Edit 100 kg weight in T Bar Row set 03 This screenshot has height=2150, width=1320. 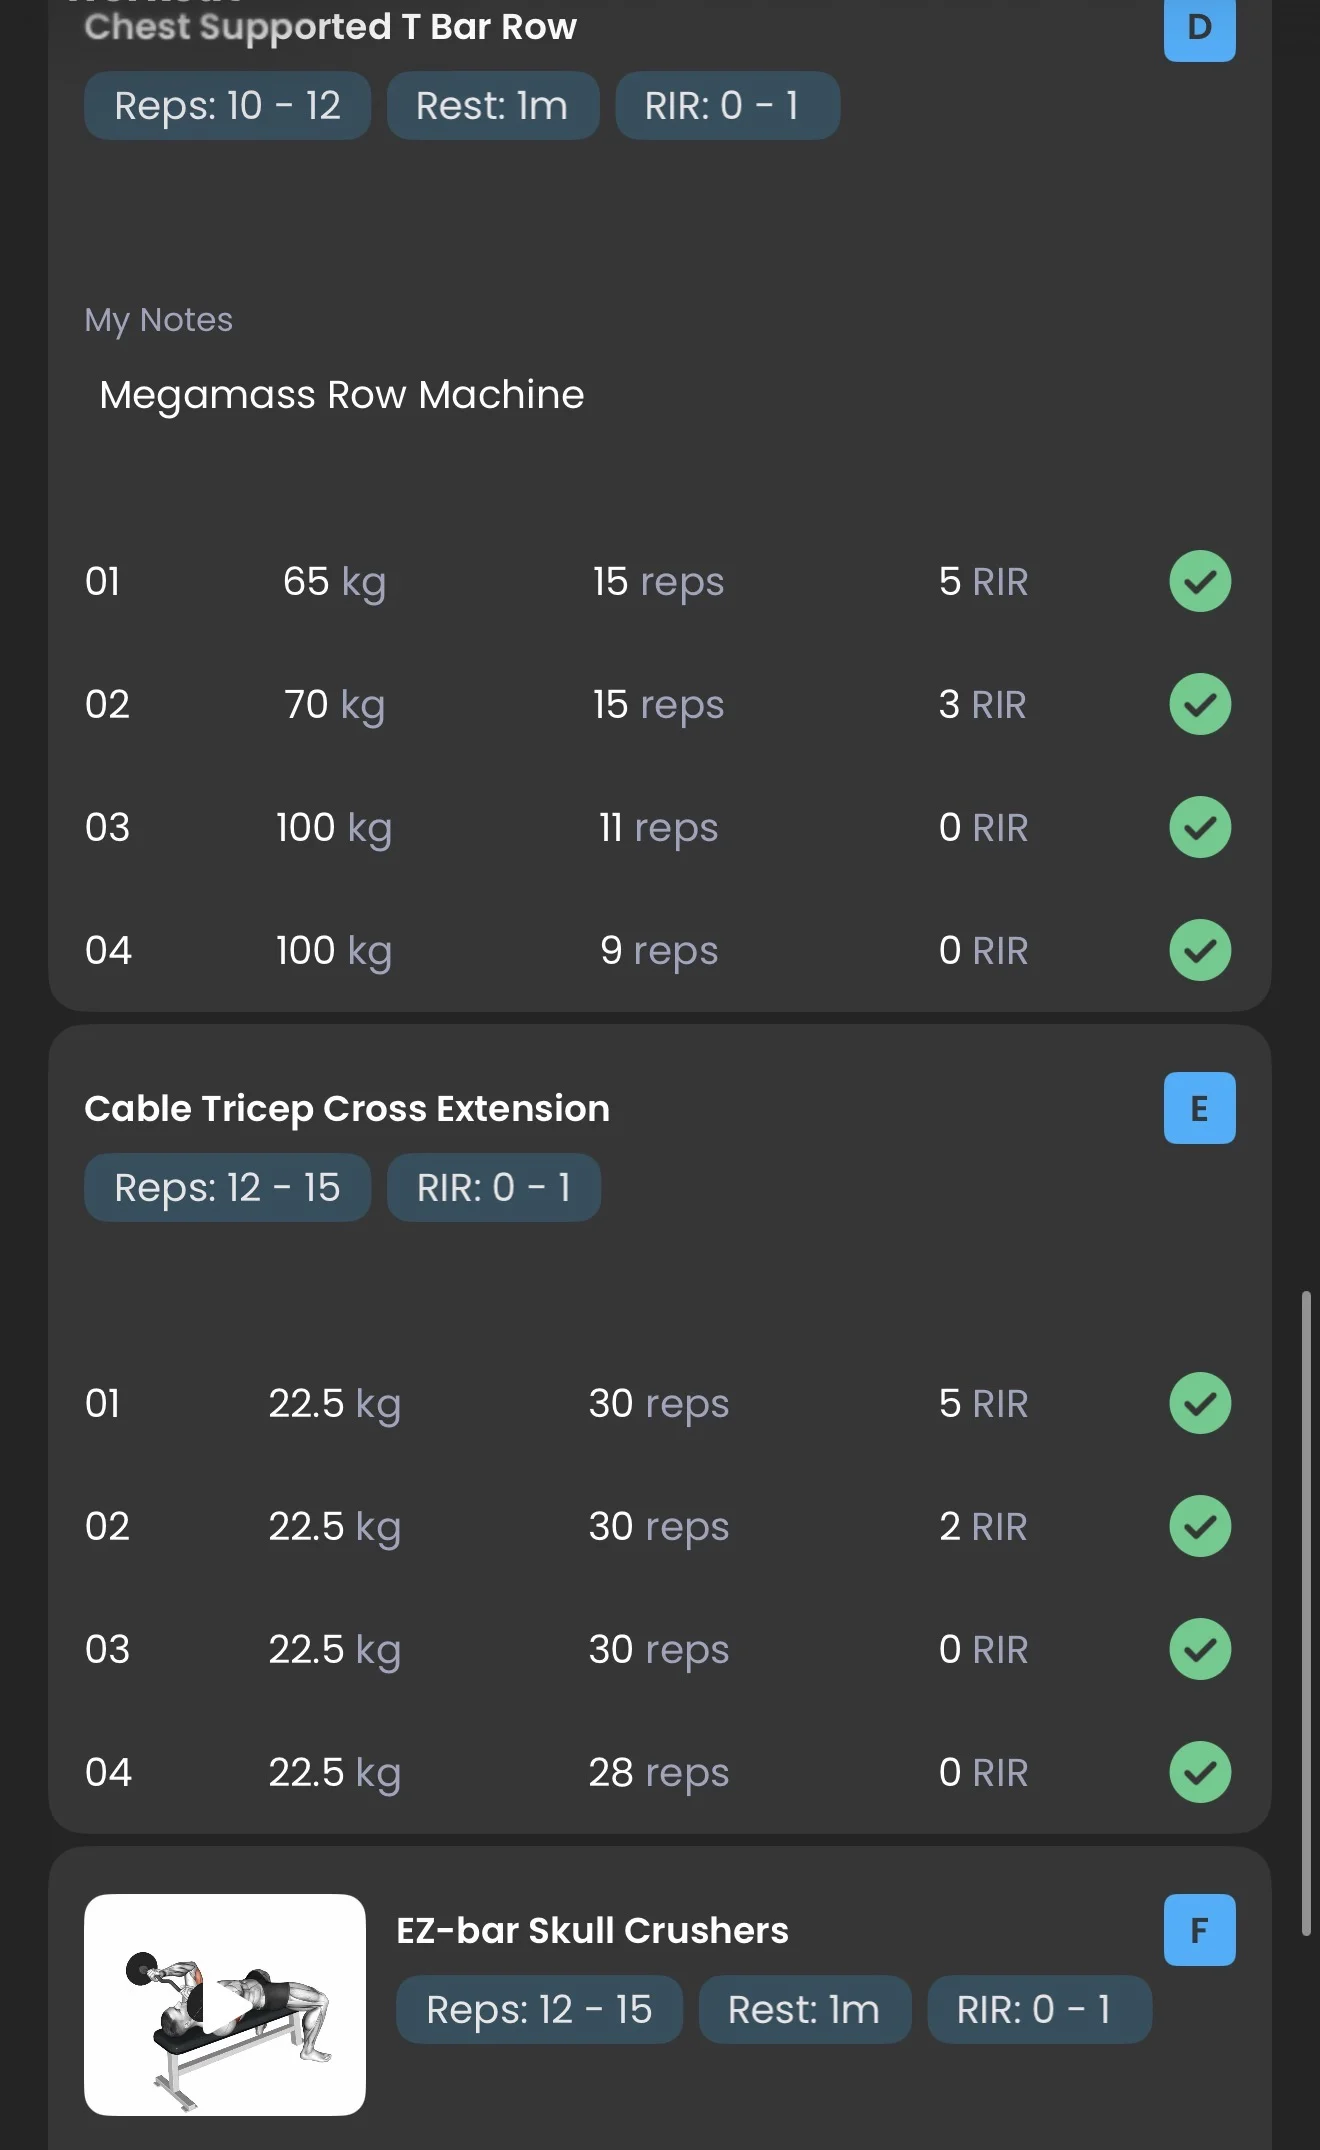tap(334, 828)
